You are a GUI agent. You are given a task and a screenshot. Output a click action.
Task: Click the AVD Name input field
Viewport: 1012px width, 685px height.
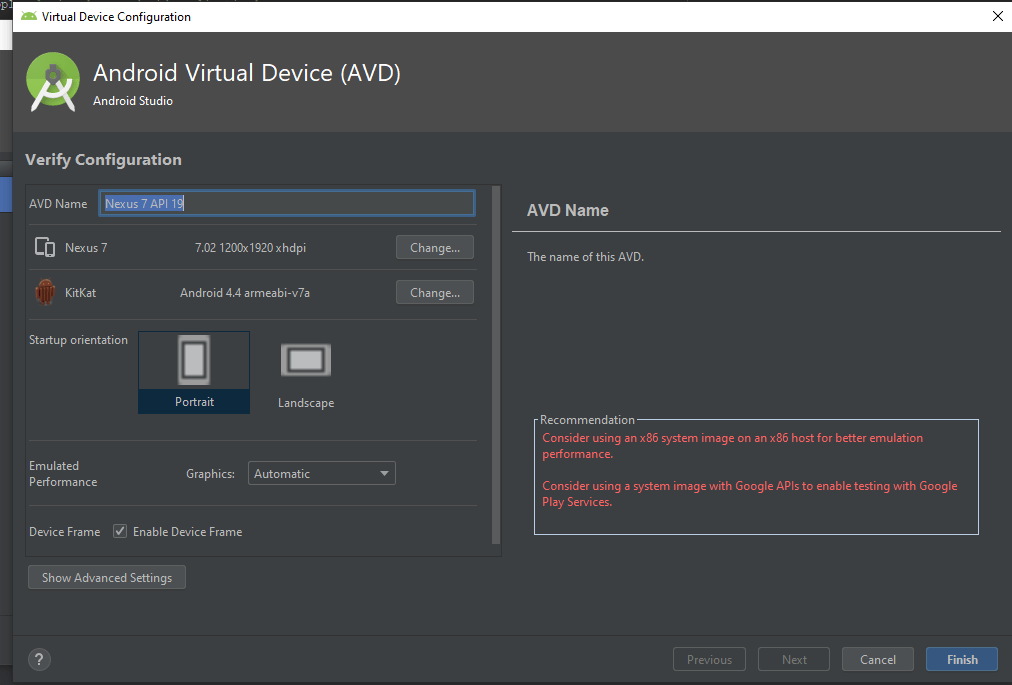287,203
